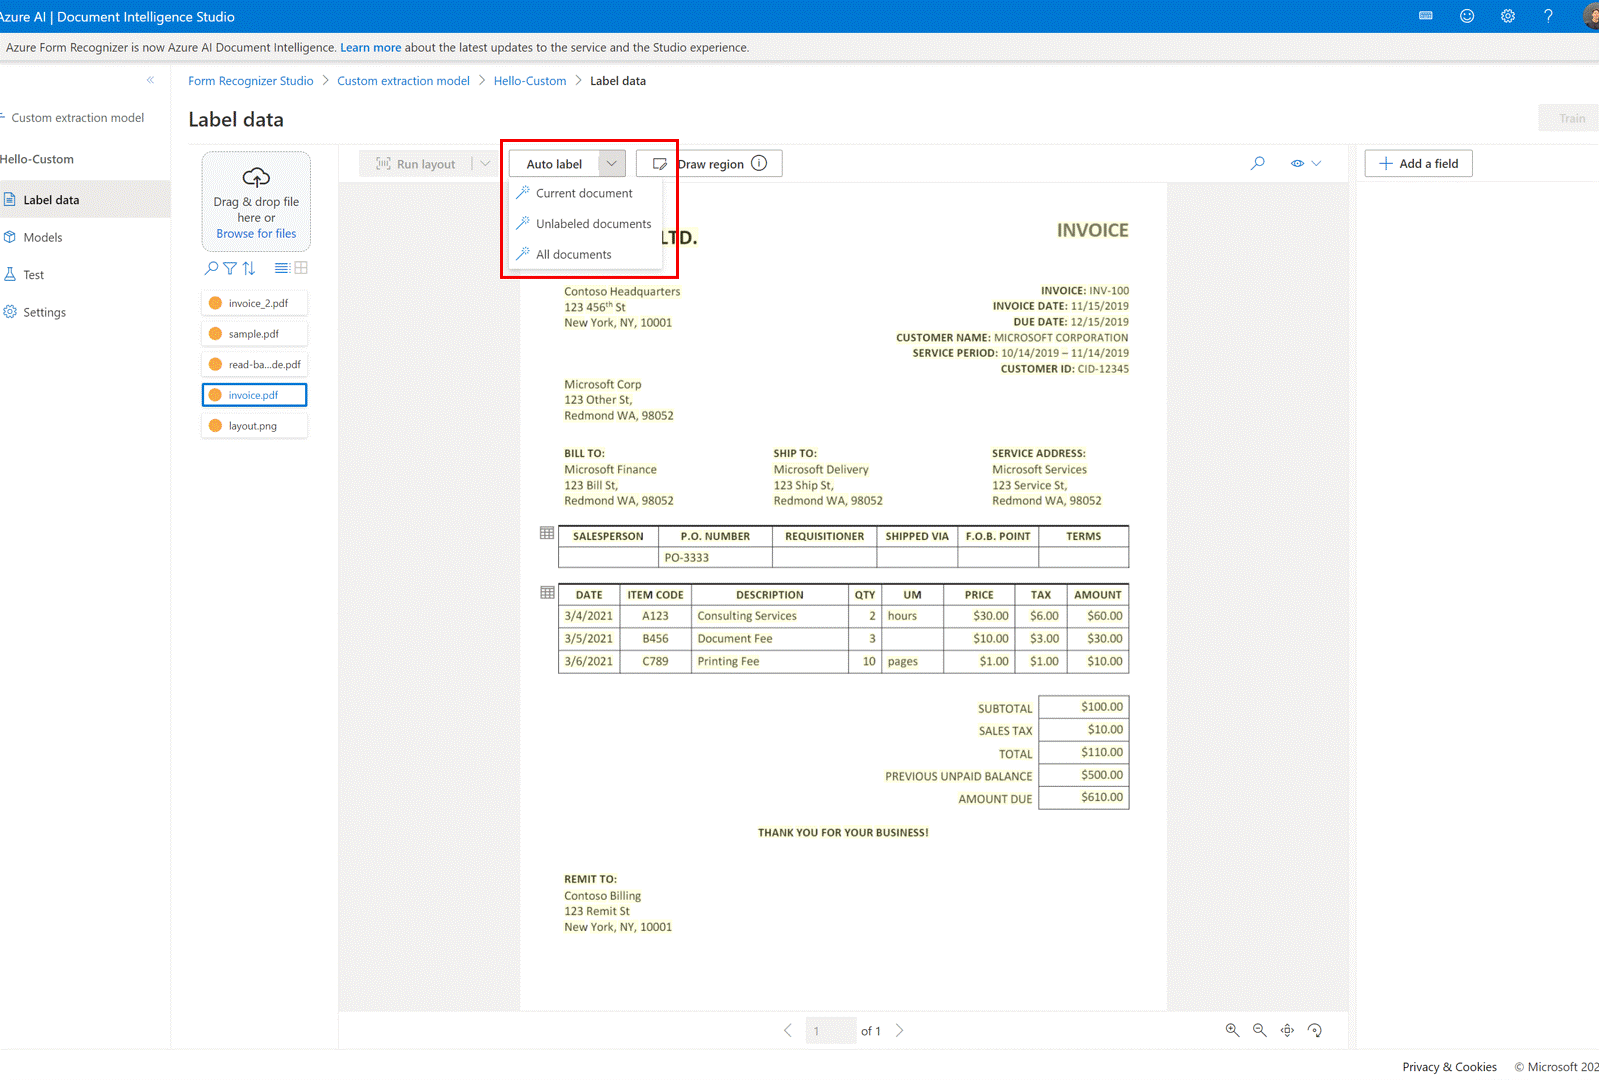Expand the chevron next to the eye icon
The image size is (1599, 1080).
[1317, 163]
